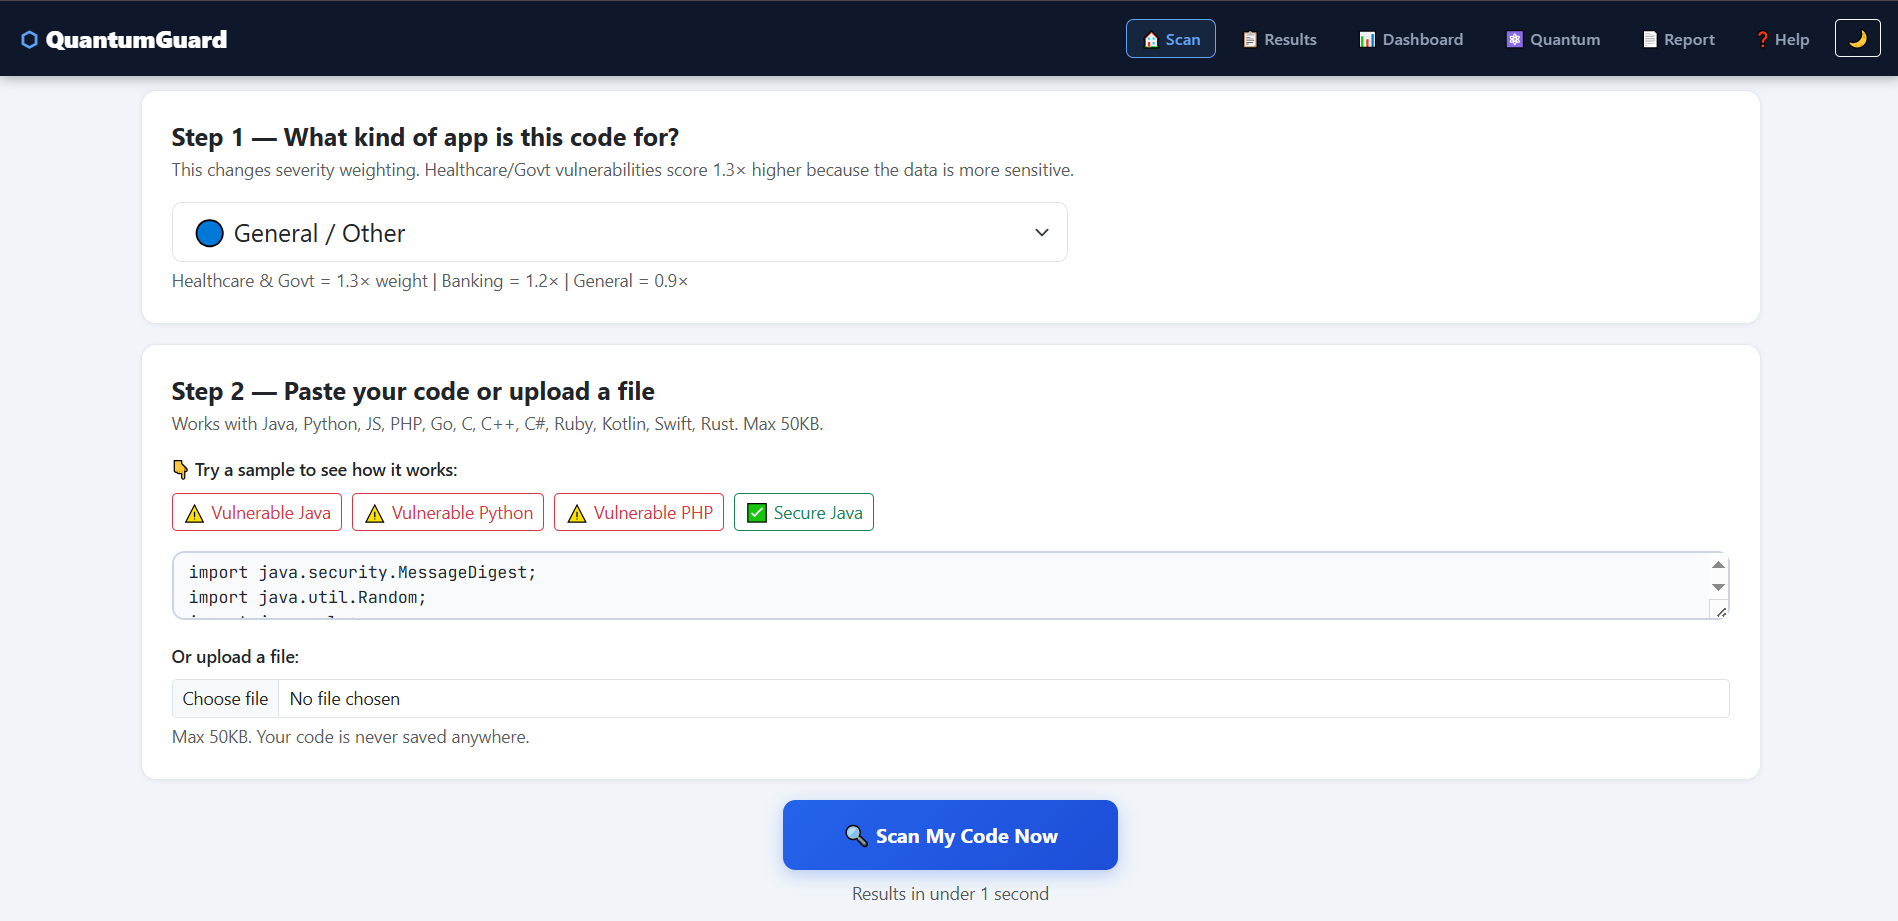
Task: Click 'Max 50KB. Your code is never saved' text
Action: point(350,737)
